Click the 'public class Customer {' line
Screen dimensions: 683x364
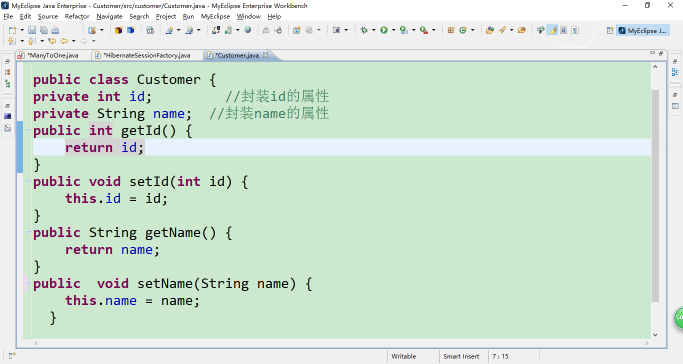[x=125, y=80]
